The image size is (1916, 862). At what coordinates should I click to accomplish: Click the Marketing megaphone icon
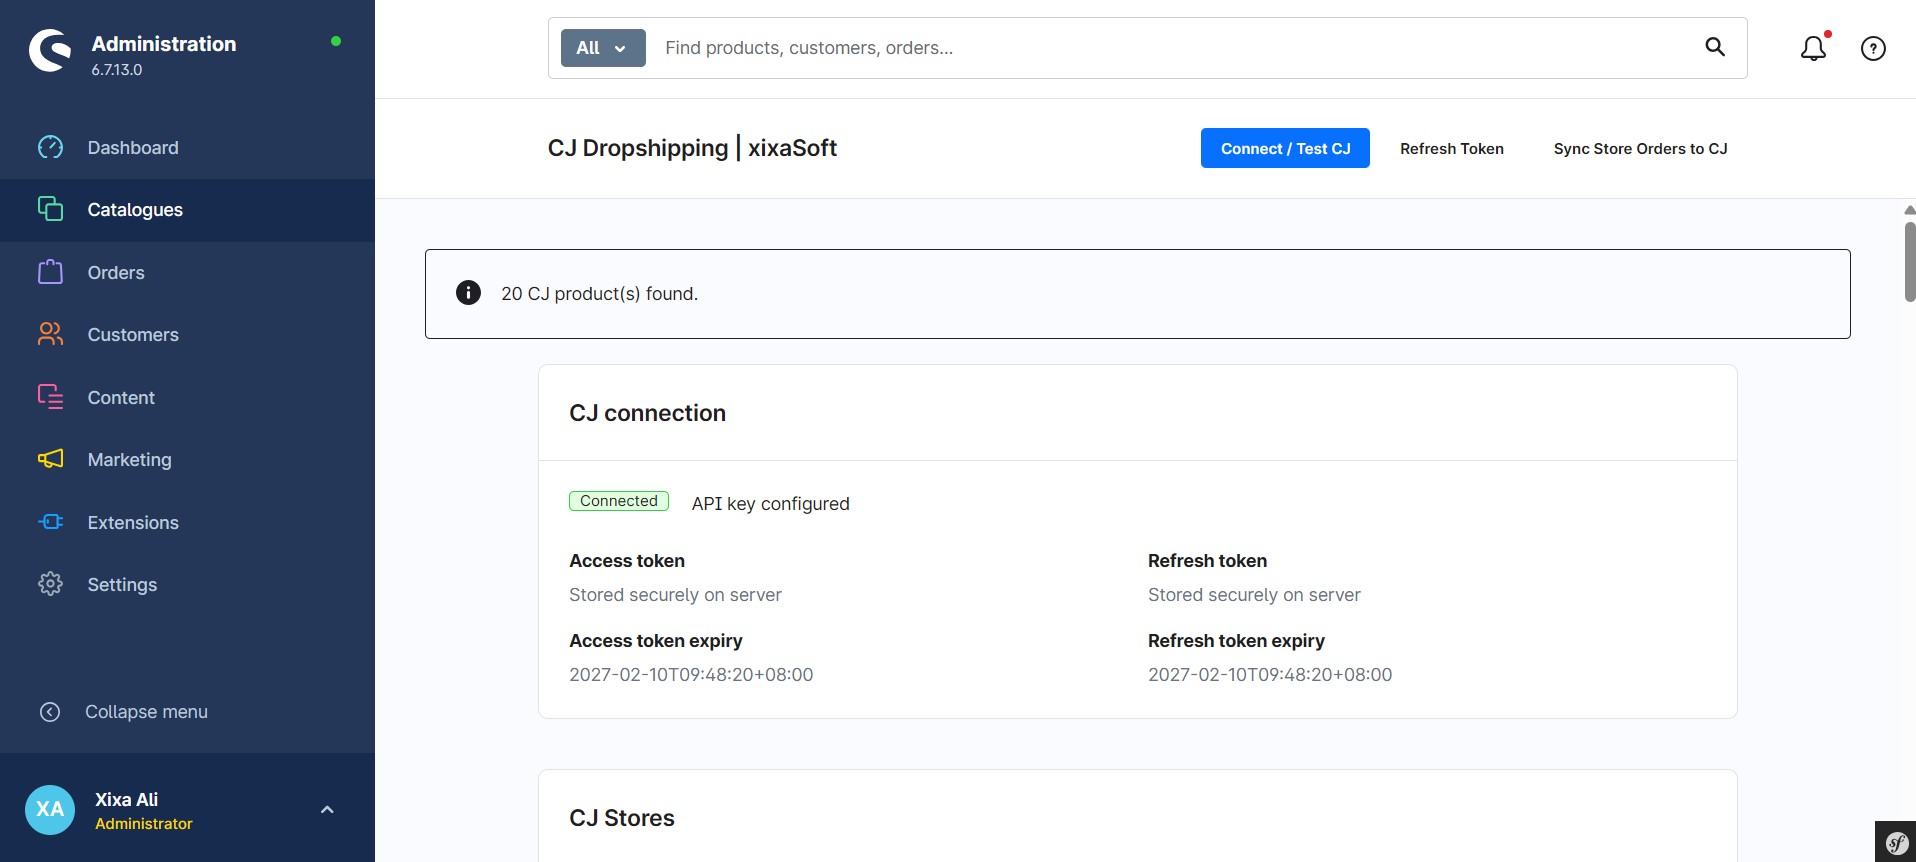click(50, 459)
